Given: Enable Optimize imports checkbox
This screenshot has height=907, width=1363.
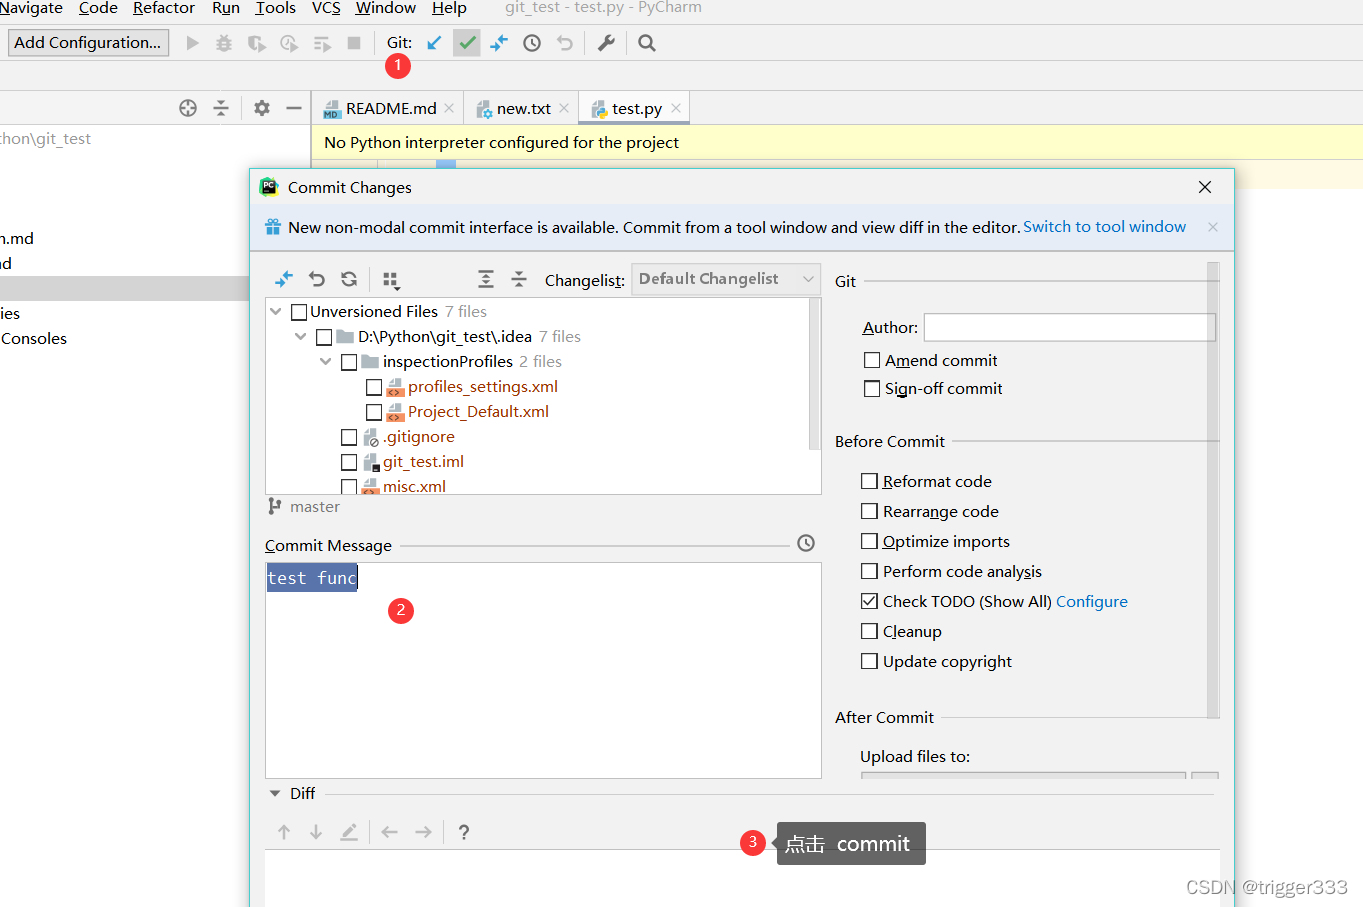Looking at the screenshot, I should point(870,541).
